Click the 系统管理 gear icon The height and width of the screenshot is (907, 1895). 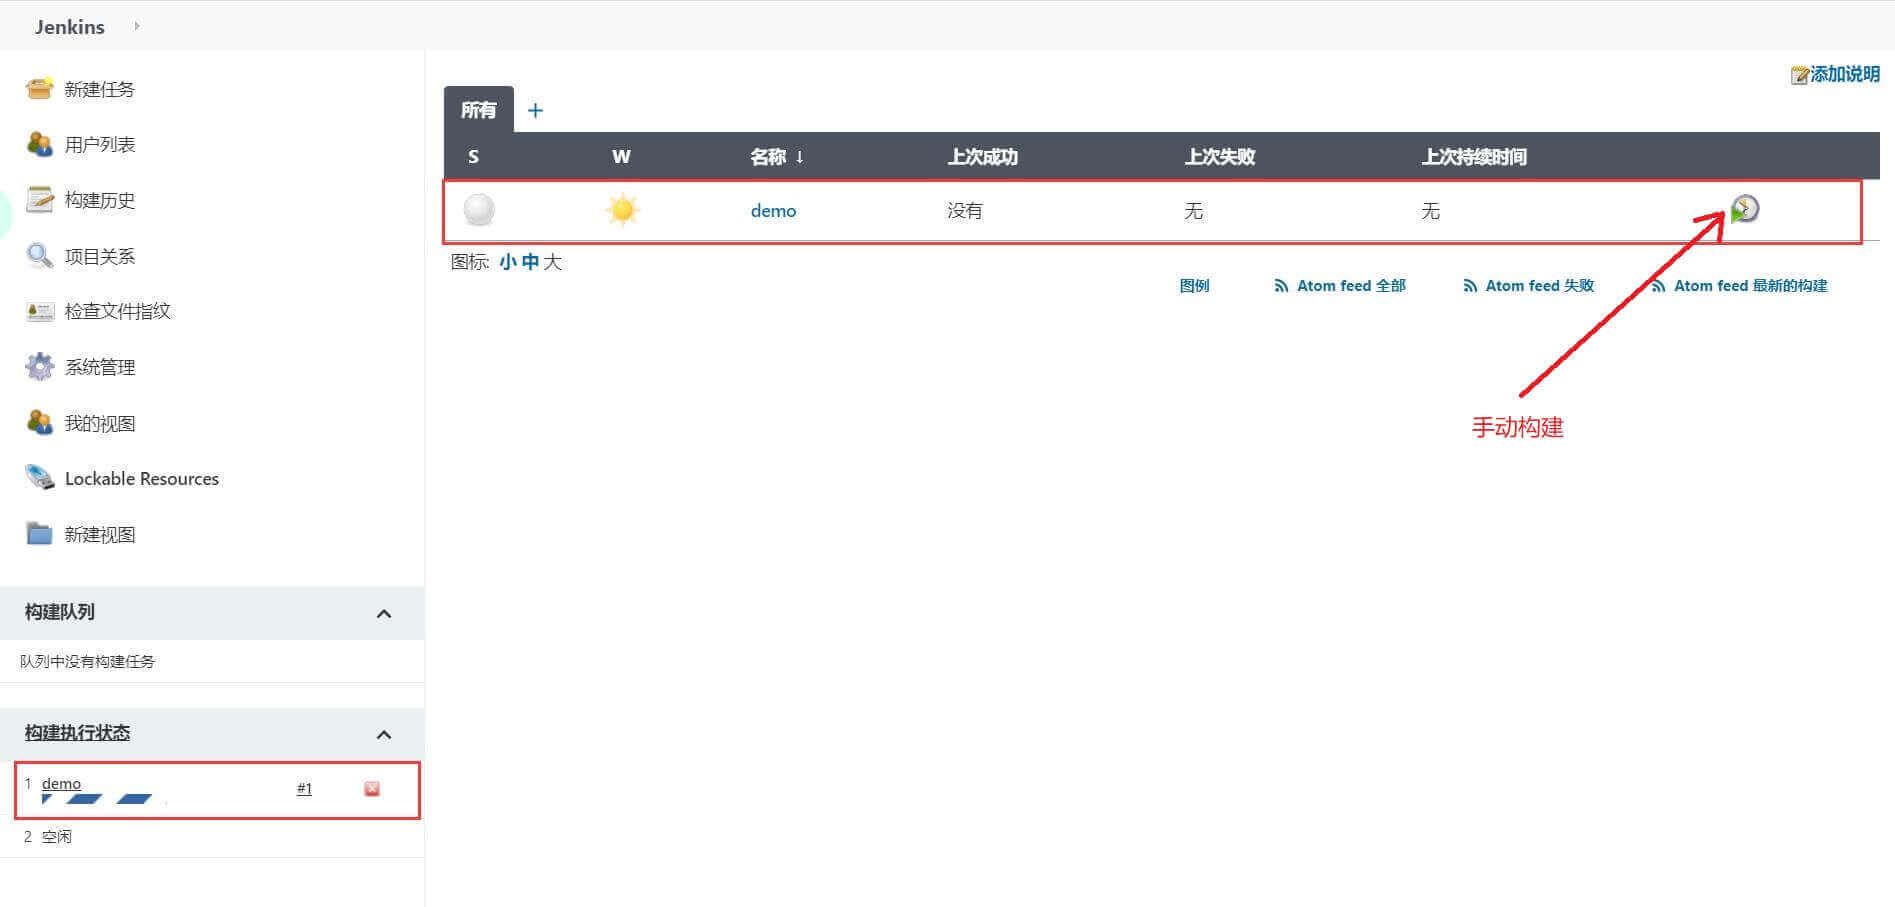point(39,367)
